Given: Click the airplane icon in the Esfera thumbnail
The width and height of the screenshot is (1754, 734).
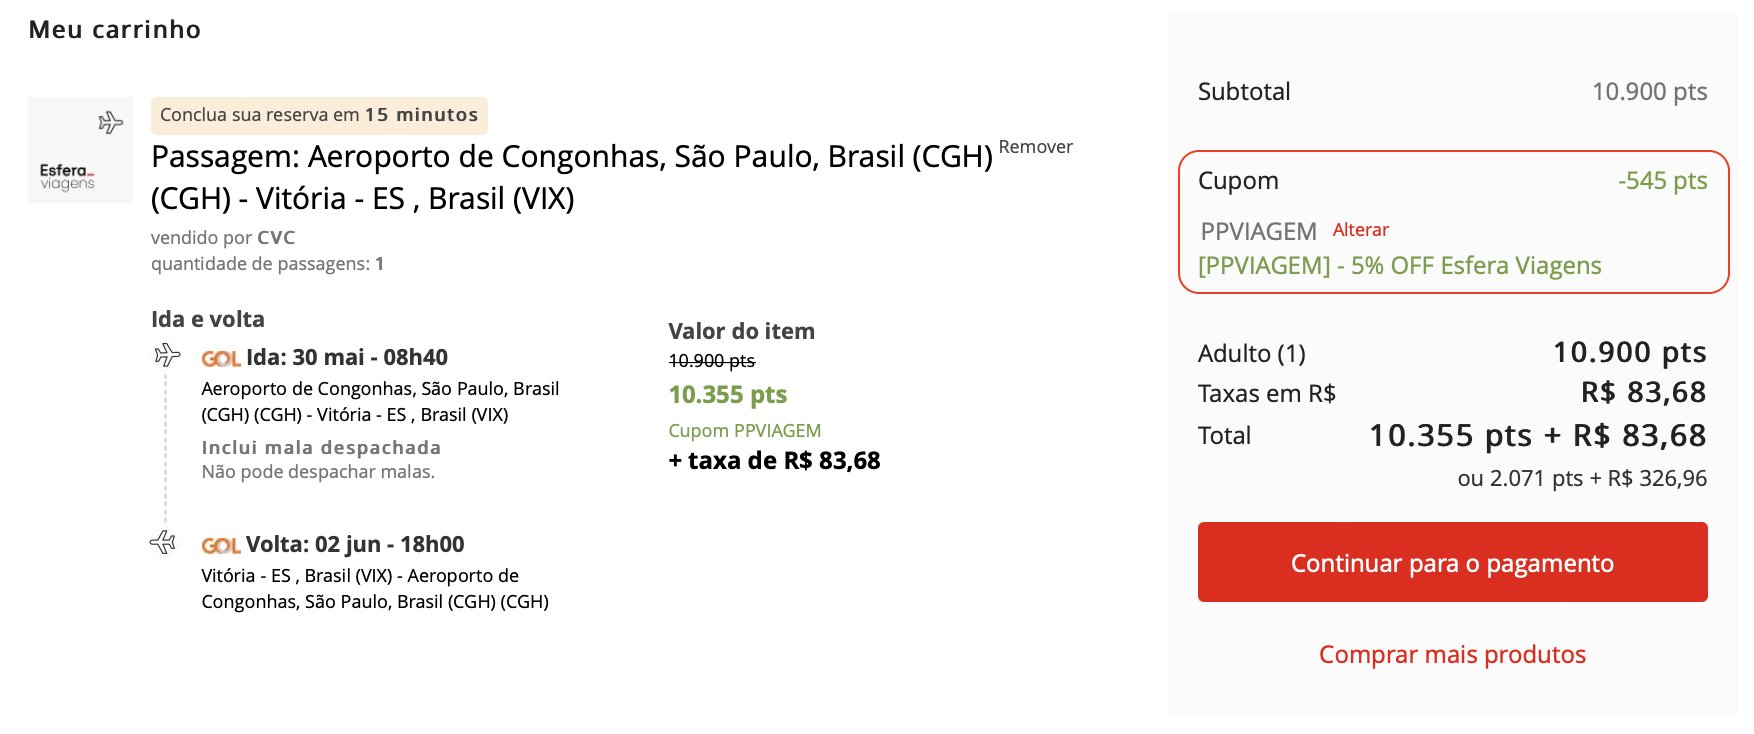Looking at the screenshot, I should coord(110,123).
